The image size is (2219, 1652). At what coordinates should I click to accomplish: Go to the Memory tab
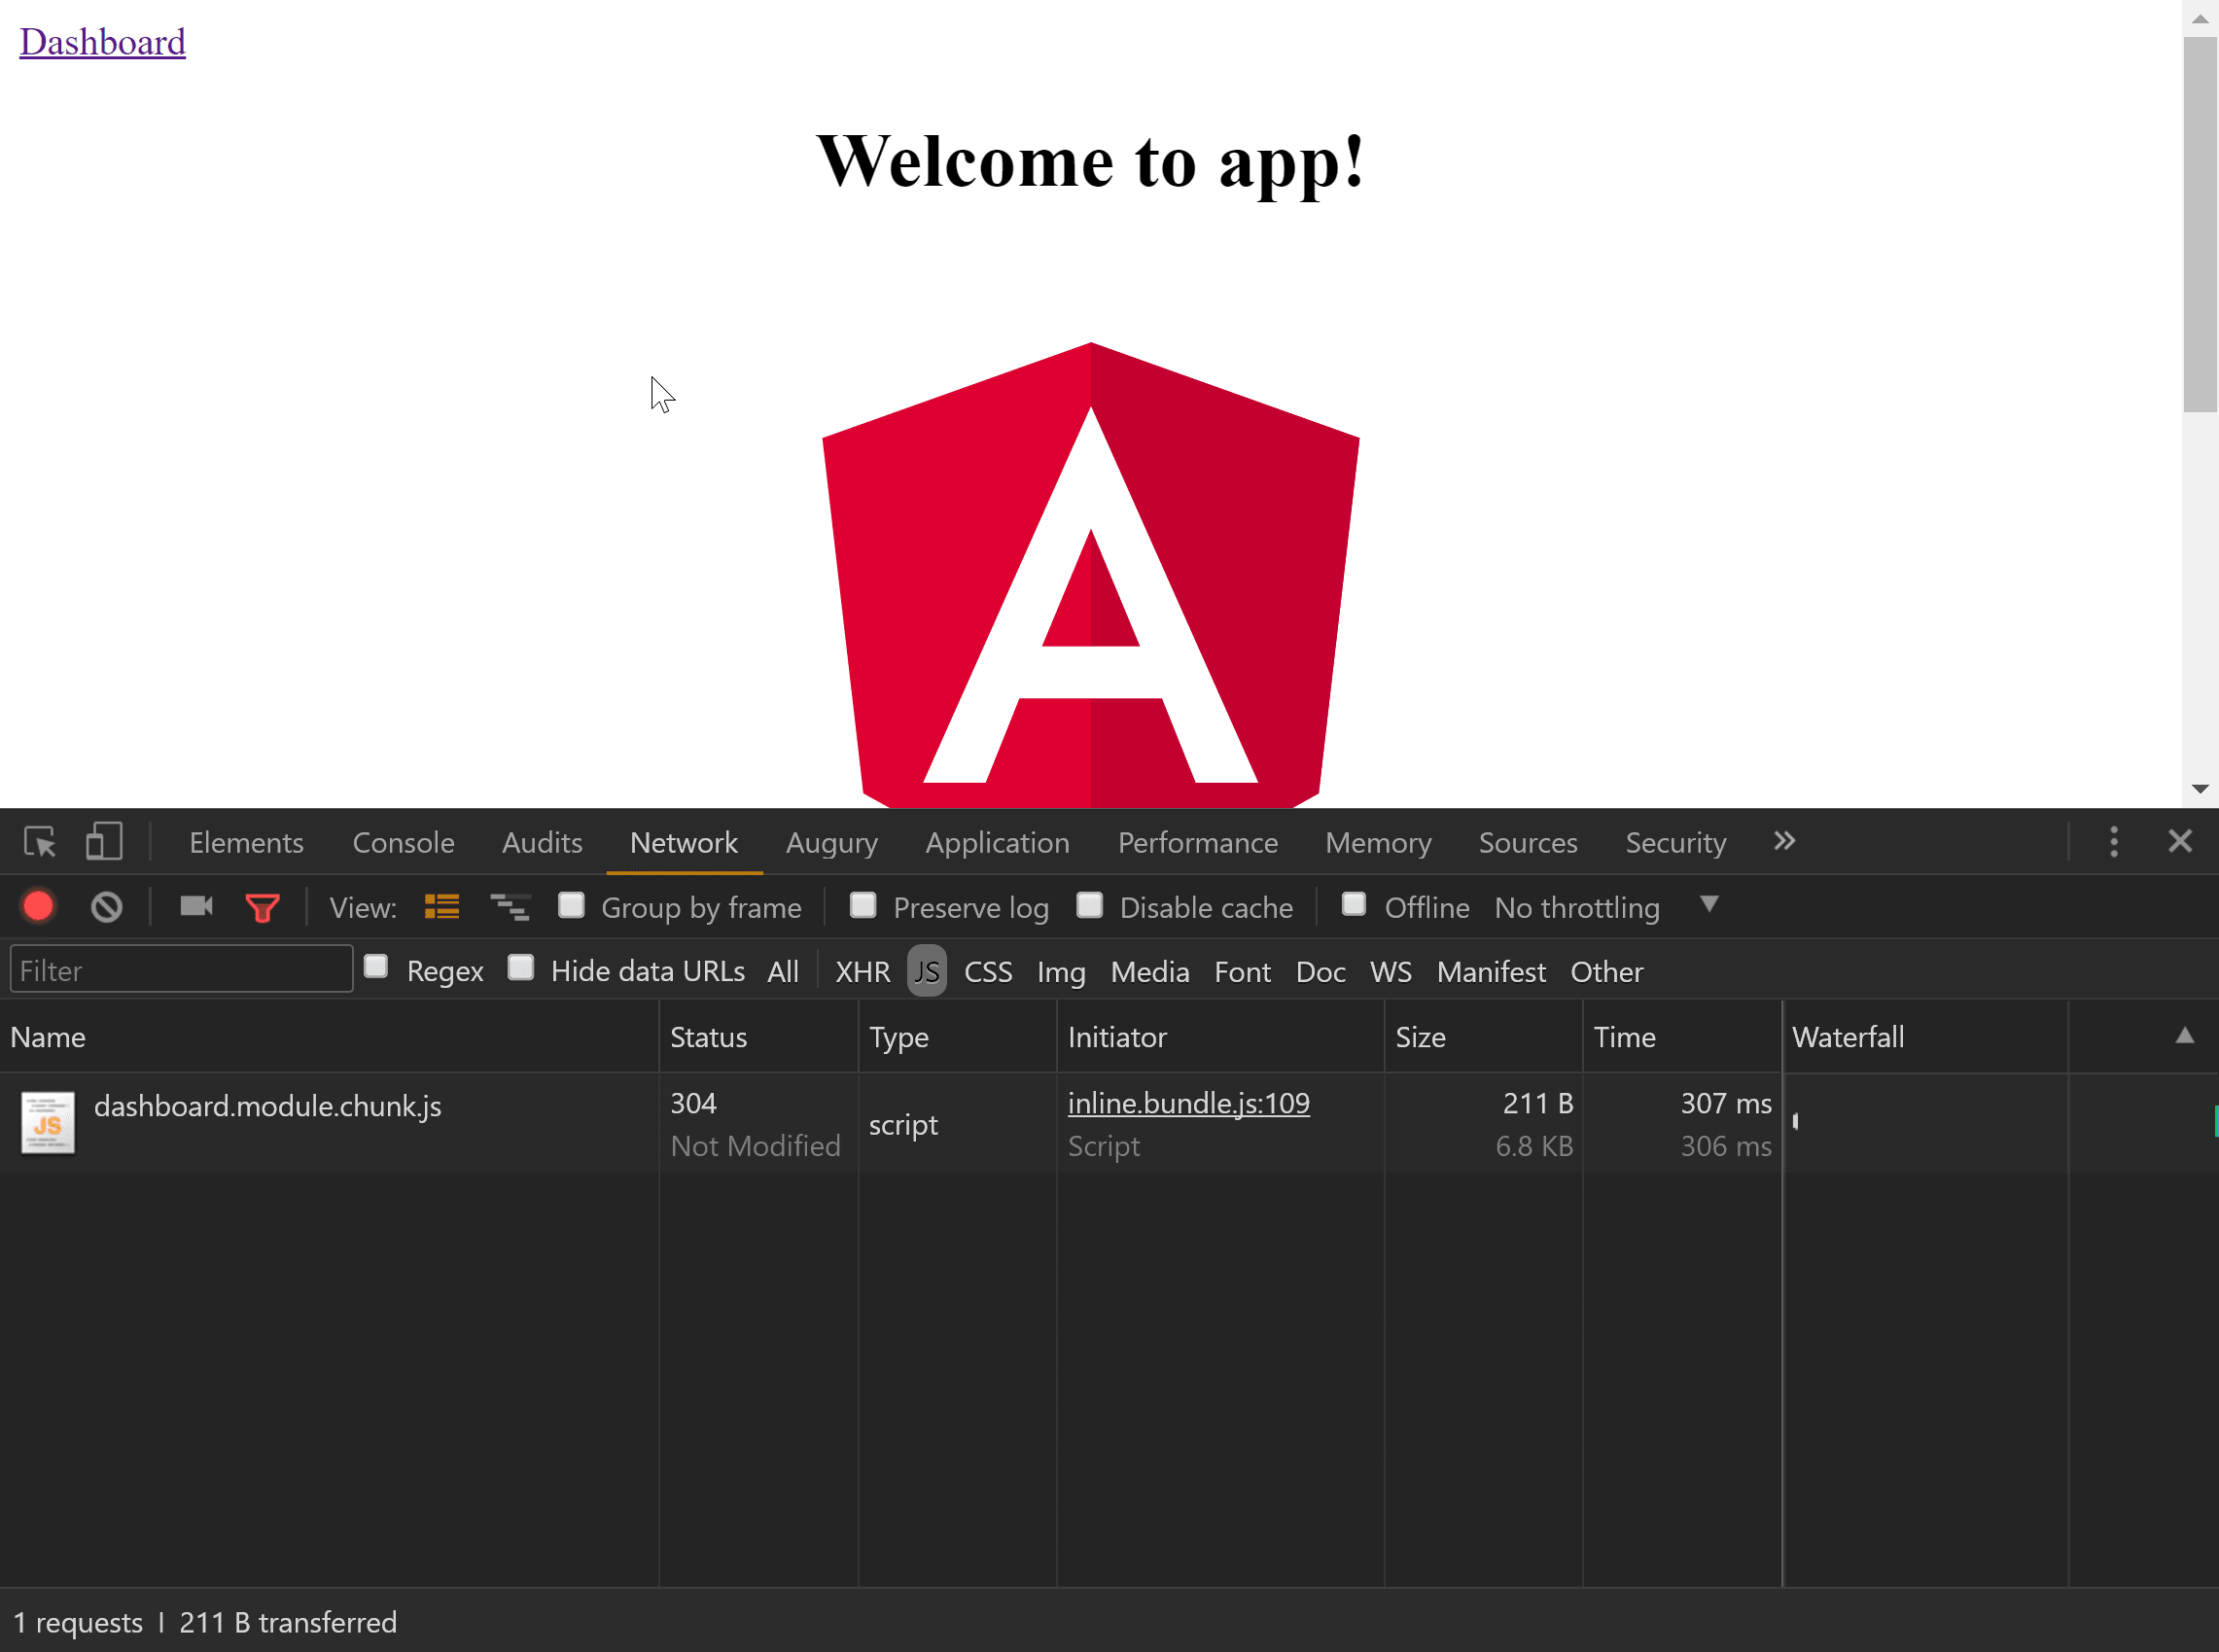1379,843
